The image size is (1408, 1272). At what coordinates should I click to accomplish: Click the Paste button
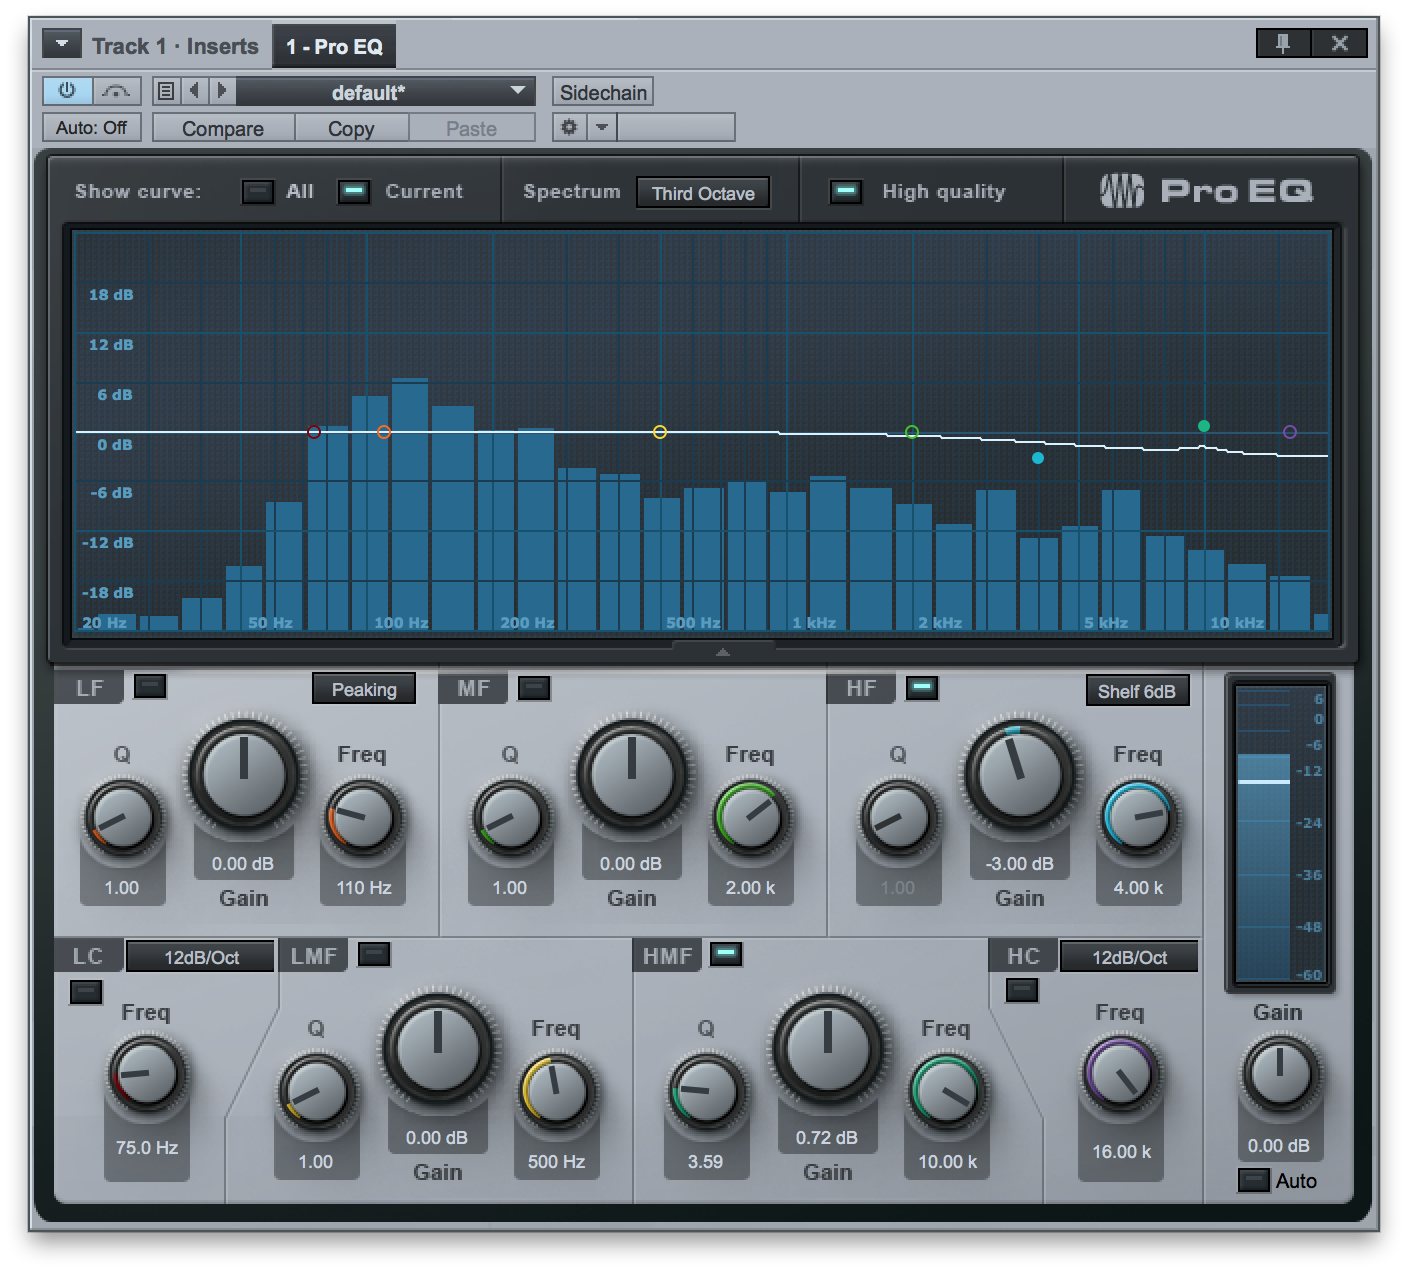point(471,128)
